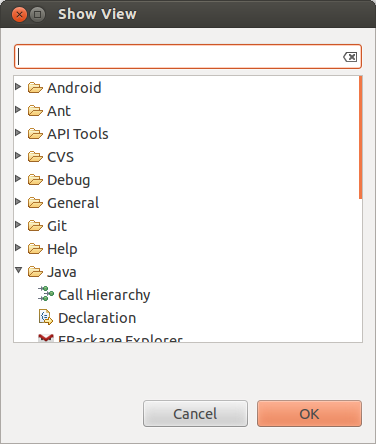Select the Java tree label
Viewport: 376px width, 444px height.
[x=62, y=272]
